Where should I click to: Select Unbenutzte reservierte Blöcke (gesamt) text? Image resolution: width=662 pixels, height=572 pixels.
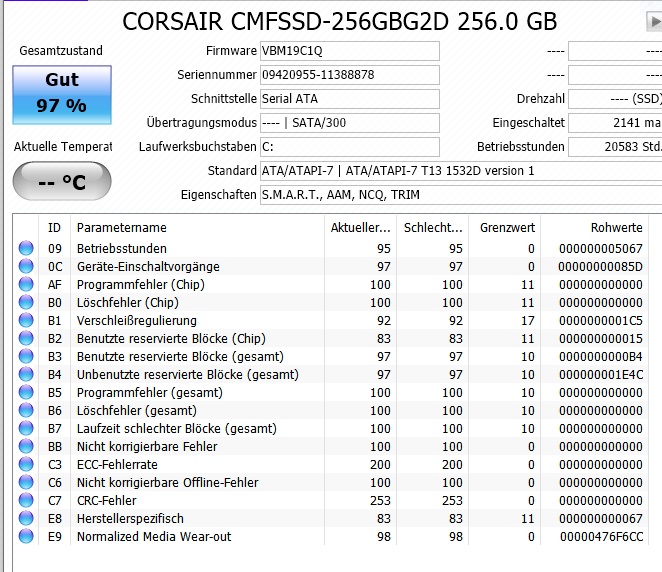[x=188, y=375]
